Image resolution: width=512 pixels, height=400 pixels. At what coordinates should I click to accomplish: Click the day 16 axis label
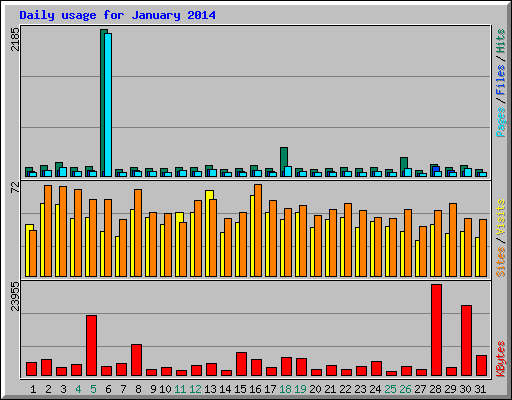pos(255,389)
